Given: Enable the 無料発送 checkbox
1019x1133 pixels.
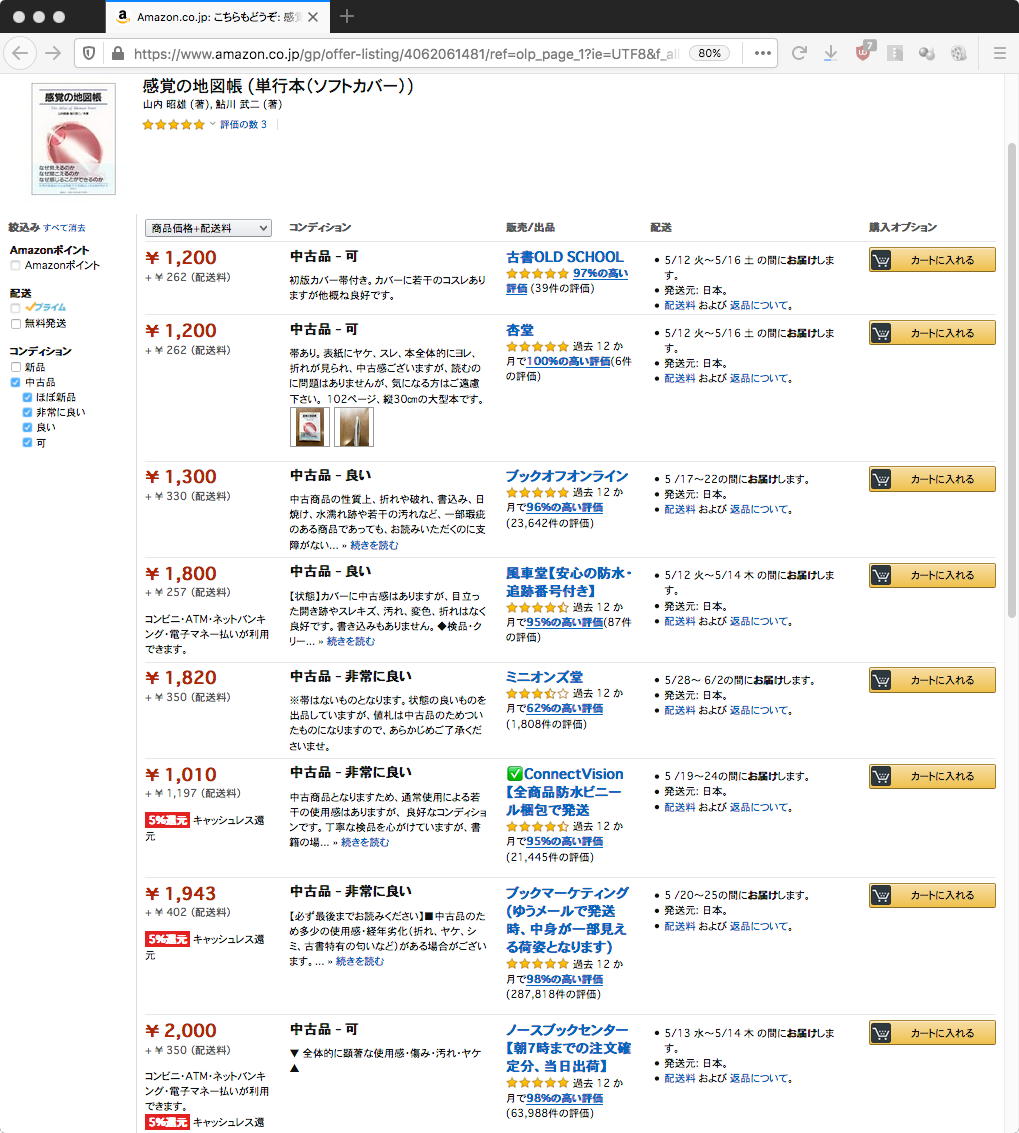Looking at the screenshot, I should click(x=15, y=324).
